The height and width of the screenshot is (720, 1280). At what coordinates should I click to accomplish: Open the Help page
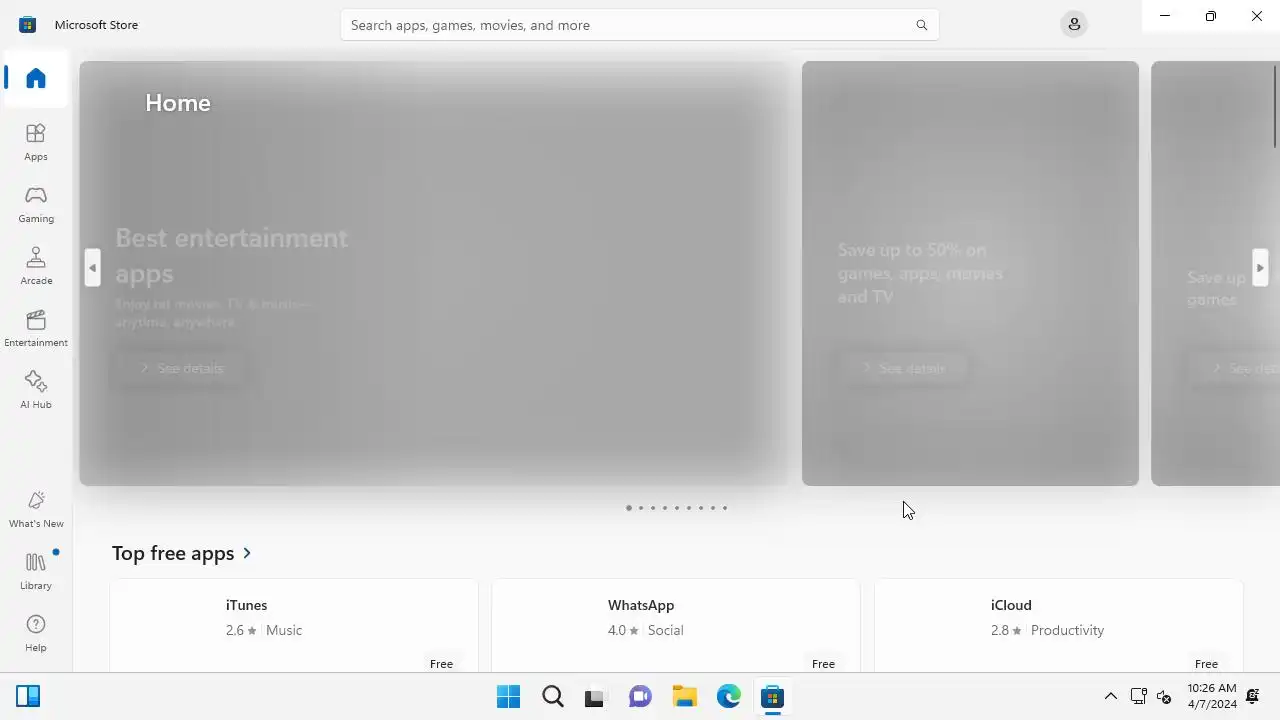(36, 633)
